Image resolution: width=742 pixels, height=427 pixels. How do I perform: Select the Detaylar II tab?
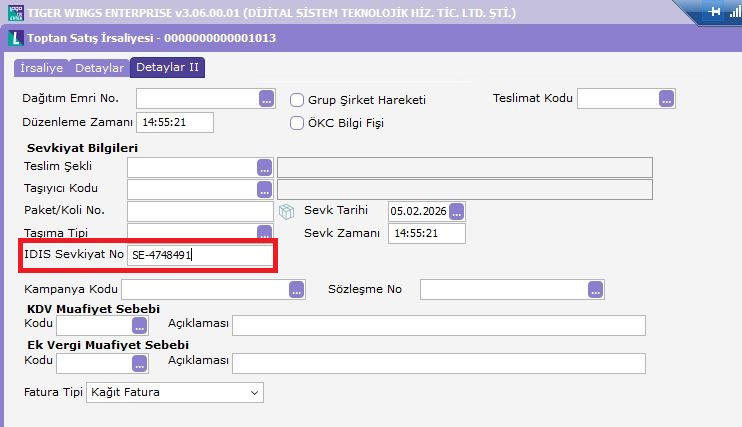(167, 68)
